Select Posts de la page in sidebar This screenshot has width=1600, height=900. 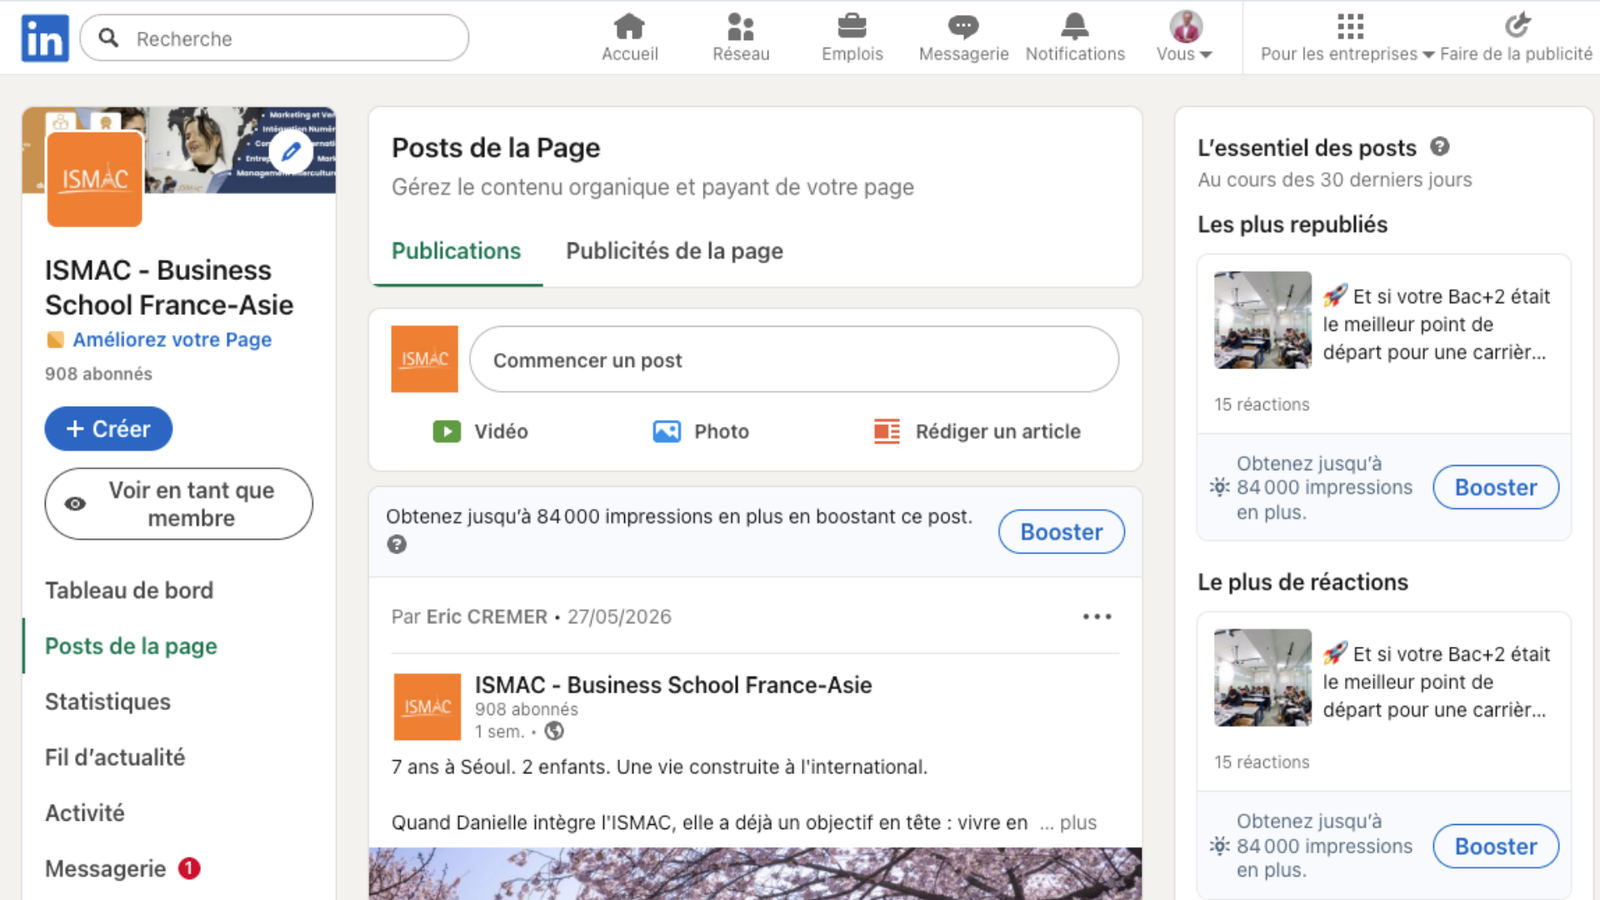pyautogui.click(x=131, y=646)
